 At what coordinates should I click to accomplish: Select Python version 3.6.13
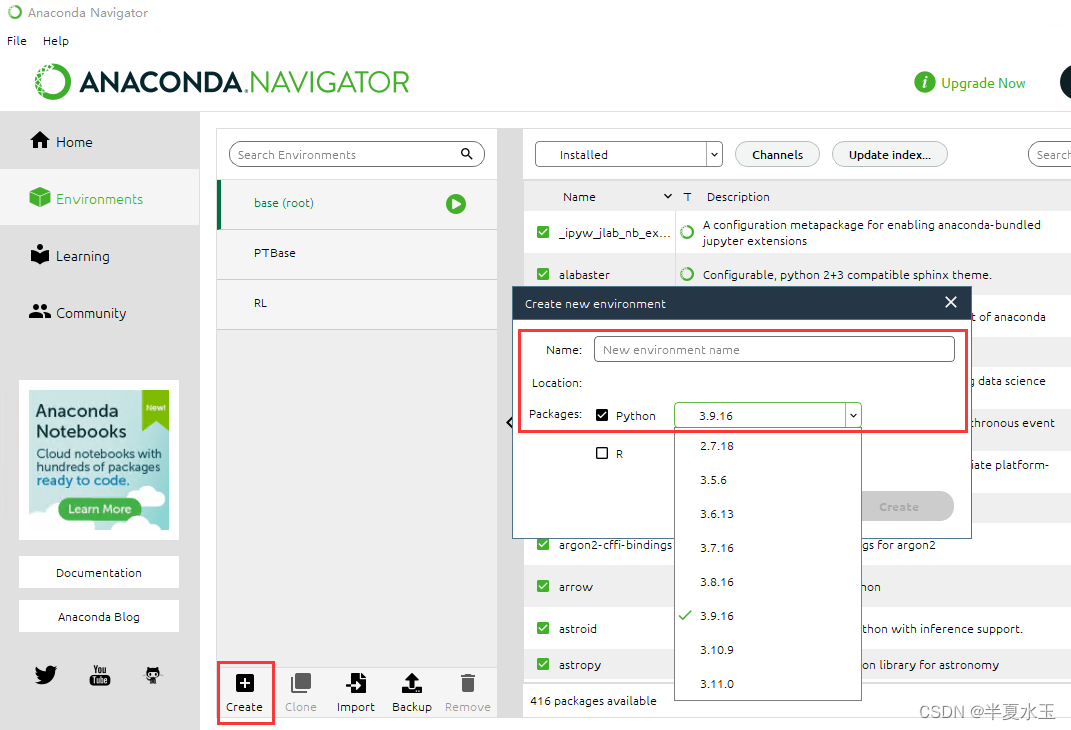coord(767,514)
